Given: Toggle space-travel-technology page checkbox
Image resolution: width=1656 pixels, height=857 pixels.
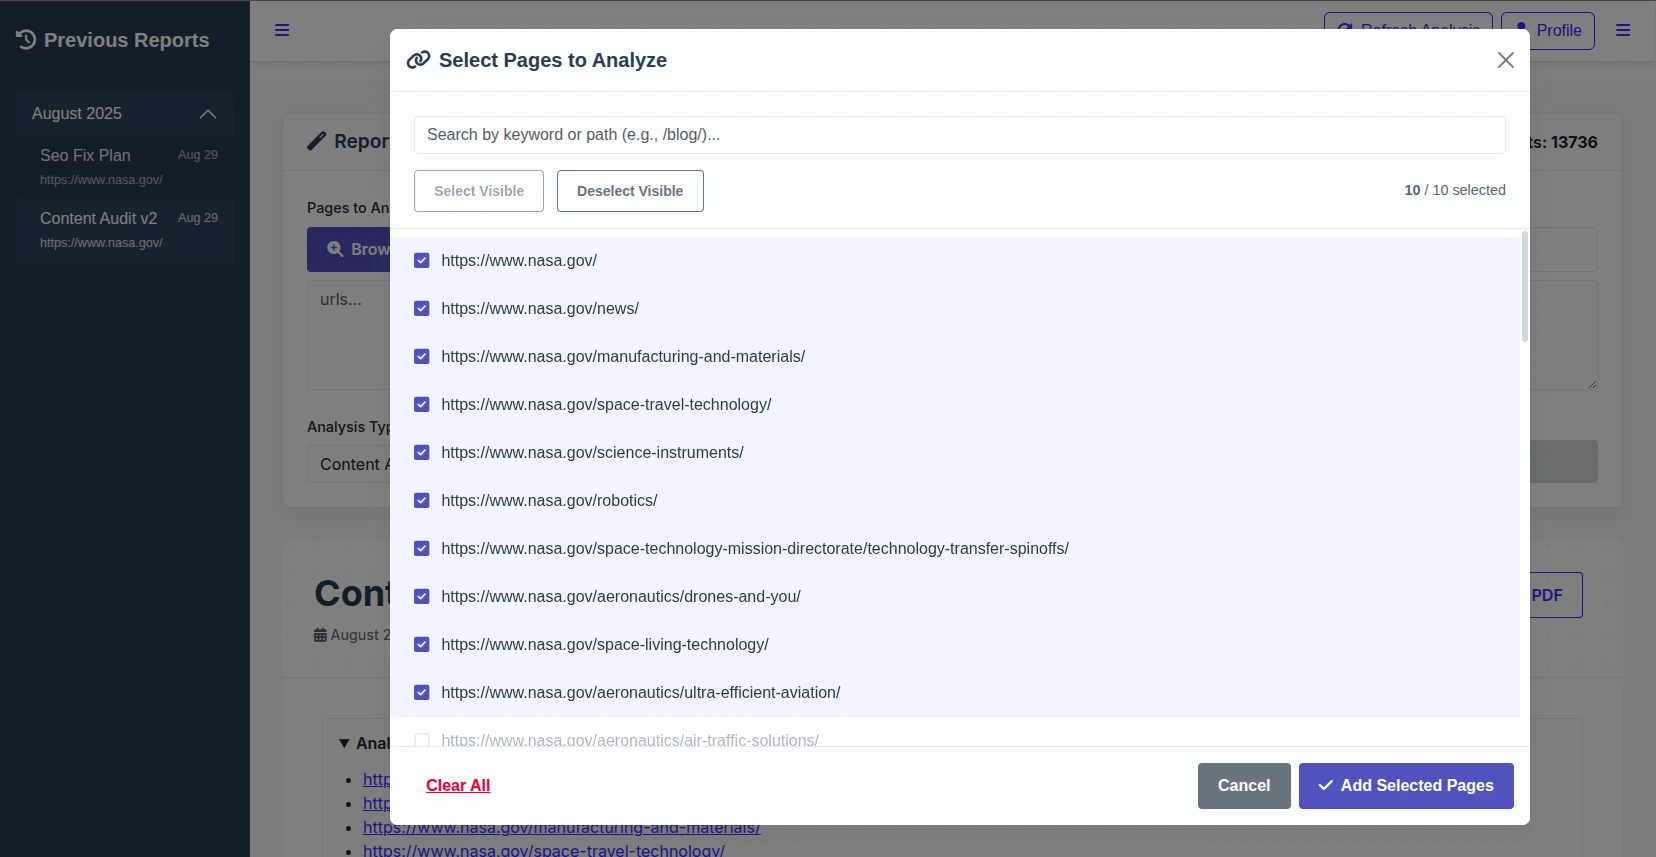Looking at the screenshot, I should (x=422, y=404).
